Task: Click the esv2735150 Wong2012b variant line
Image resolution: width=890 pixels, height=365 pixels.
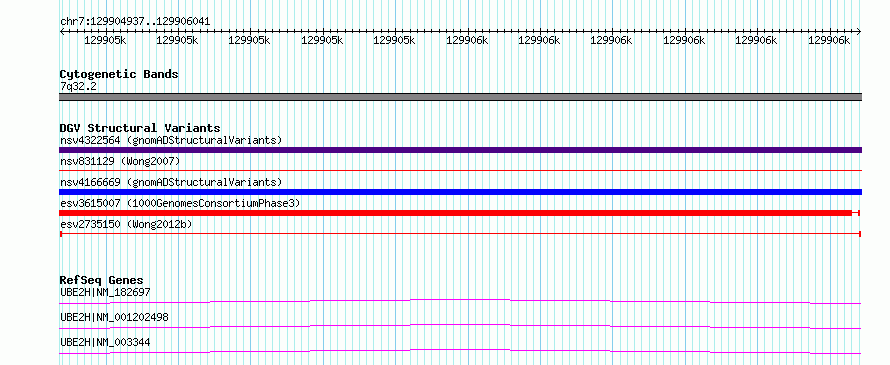Action: click(460, 234)
